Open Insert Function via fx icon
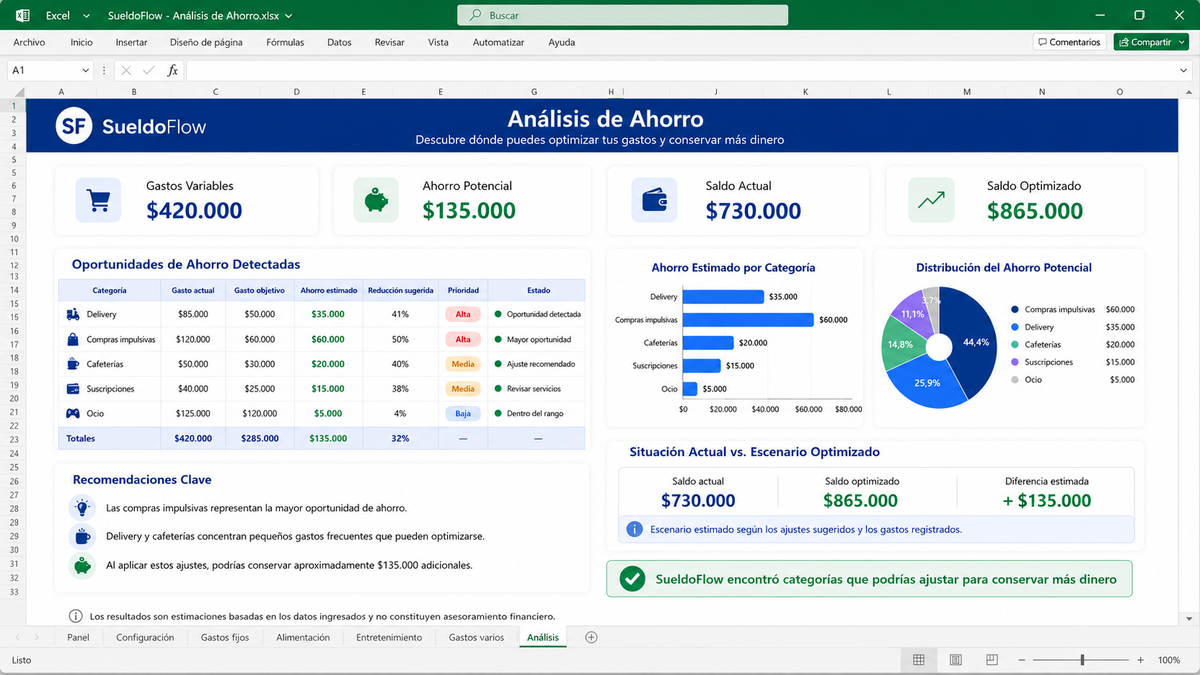Viewport: 1200px width, 675px height. pos(172,71)
